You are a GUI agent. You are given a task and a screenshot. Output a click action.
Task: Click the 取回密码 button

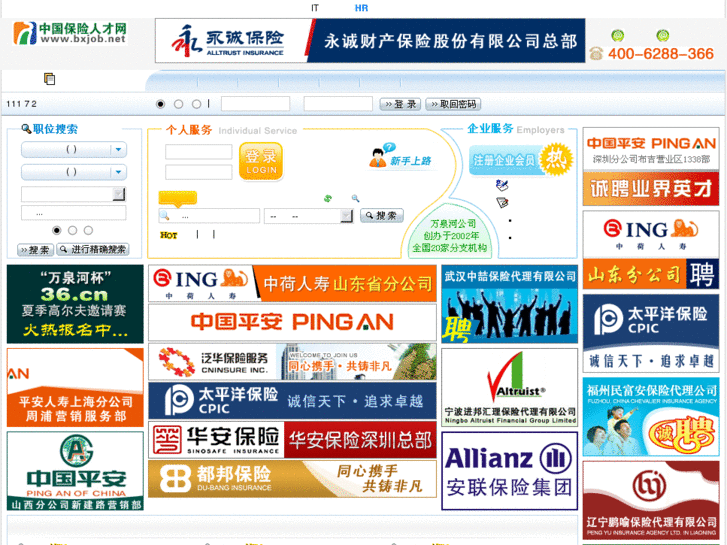453,104
